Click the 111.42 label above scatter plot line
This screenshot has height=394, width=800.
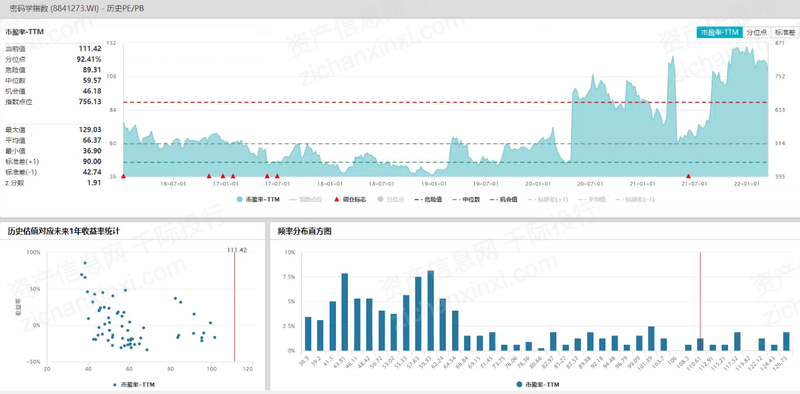click(237, 250)
